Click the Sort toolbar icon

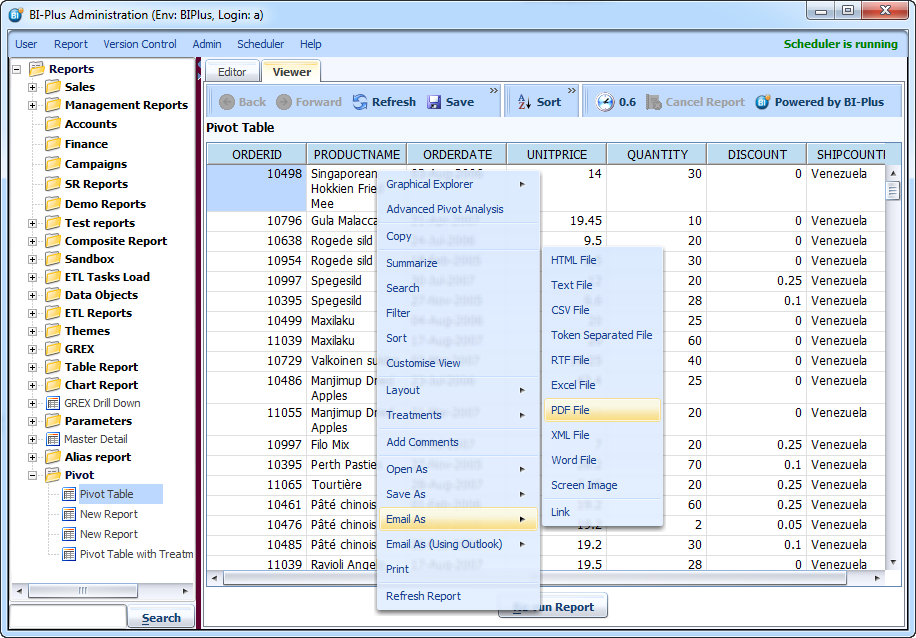click(x=524, y=102)
